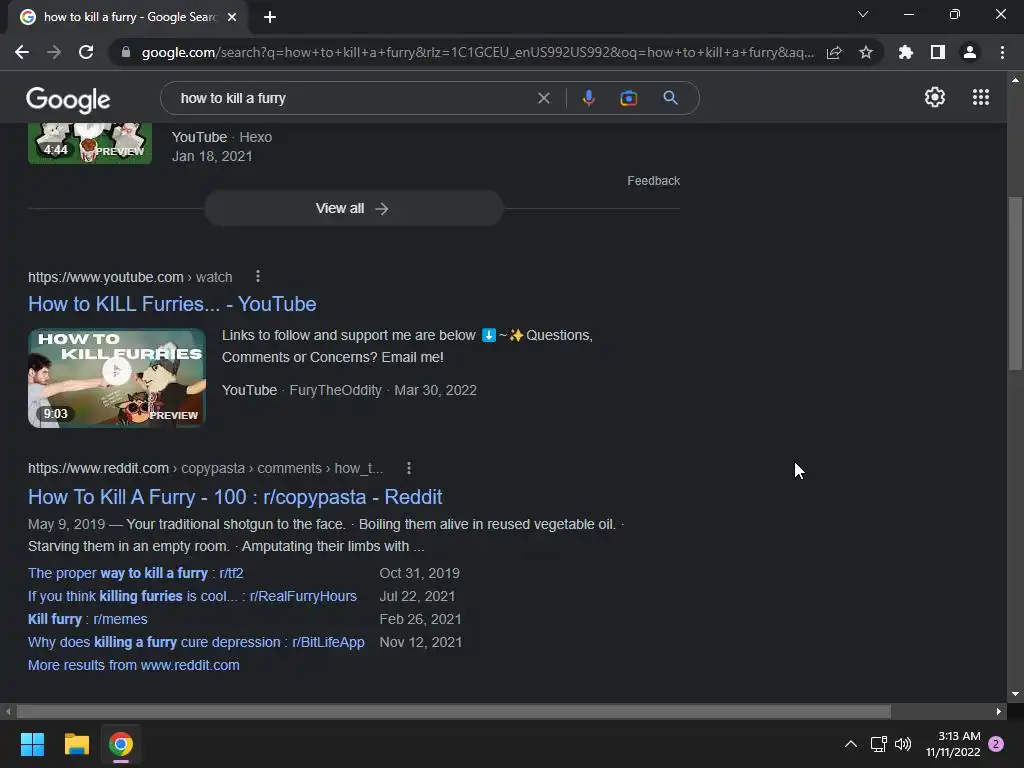This screenshot has height=768, width=1024.
Task: Open the volume tray icon
Action: coord(903,744)
